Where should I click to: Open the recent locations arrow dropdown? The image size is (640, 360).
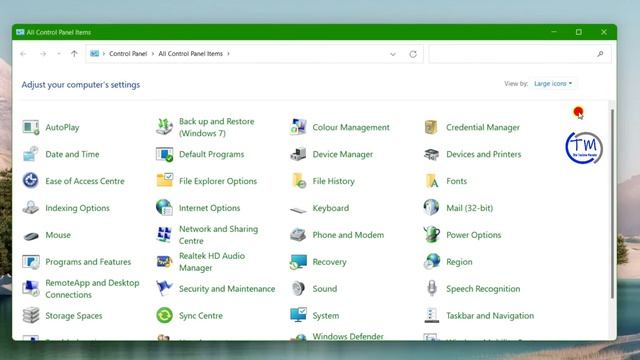(x=59, y=54)
